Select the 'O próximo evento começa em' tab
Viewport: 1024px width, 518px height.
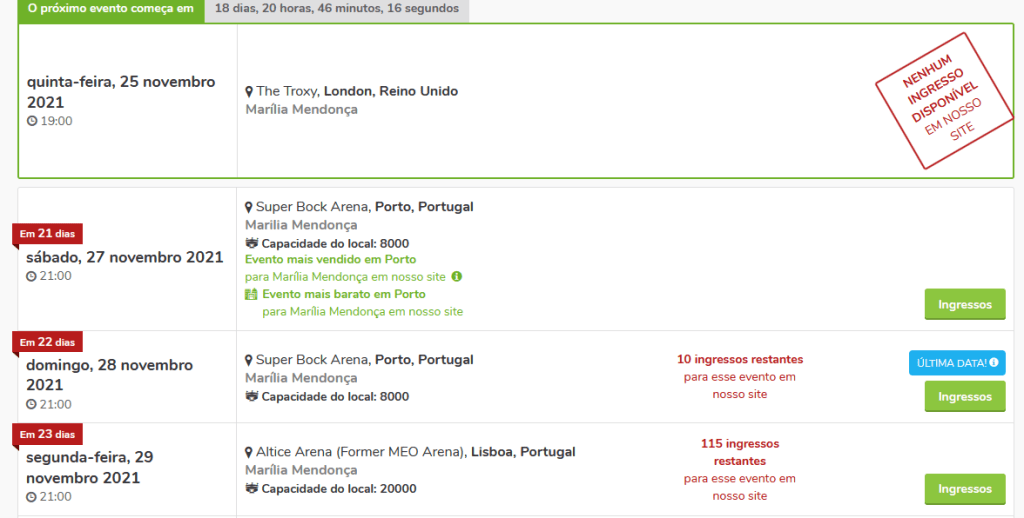click(x=111, y=9)
